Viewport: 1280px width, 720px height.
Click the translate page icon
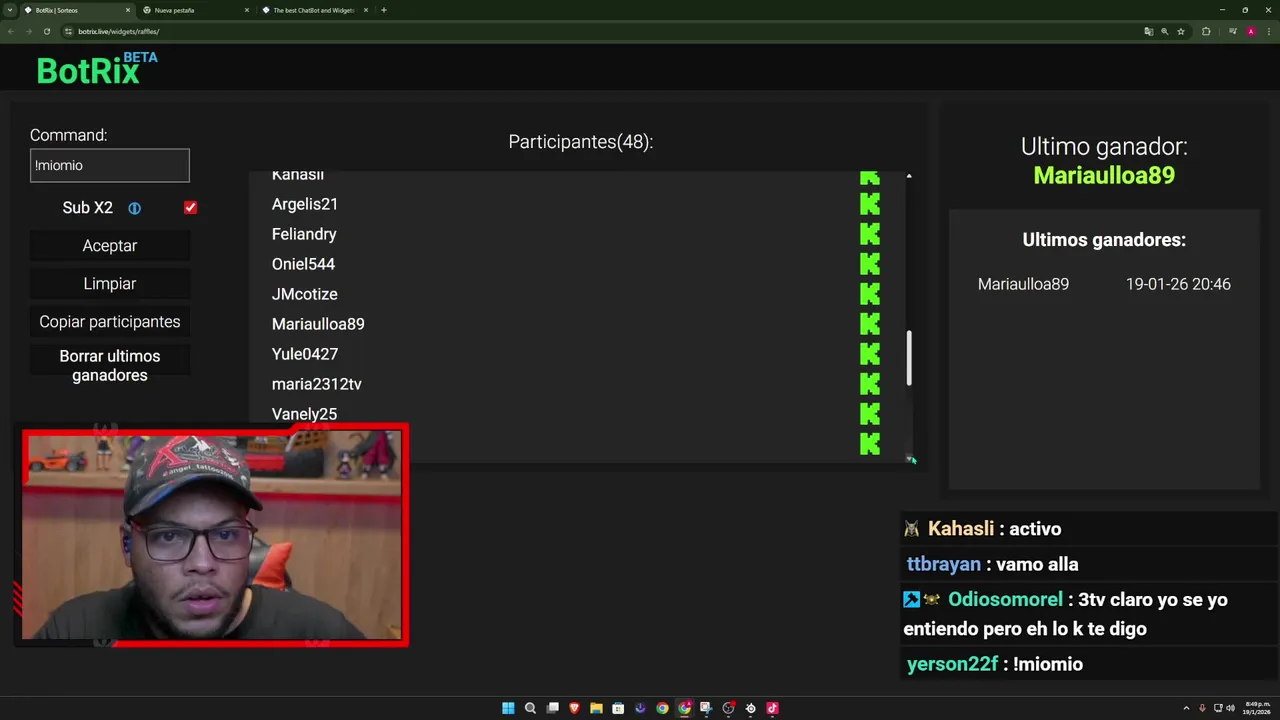pyautogui.click(x=1149, y=31)
